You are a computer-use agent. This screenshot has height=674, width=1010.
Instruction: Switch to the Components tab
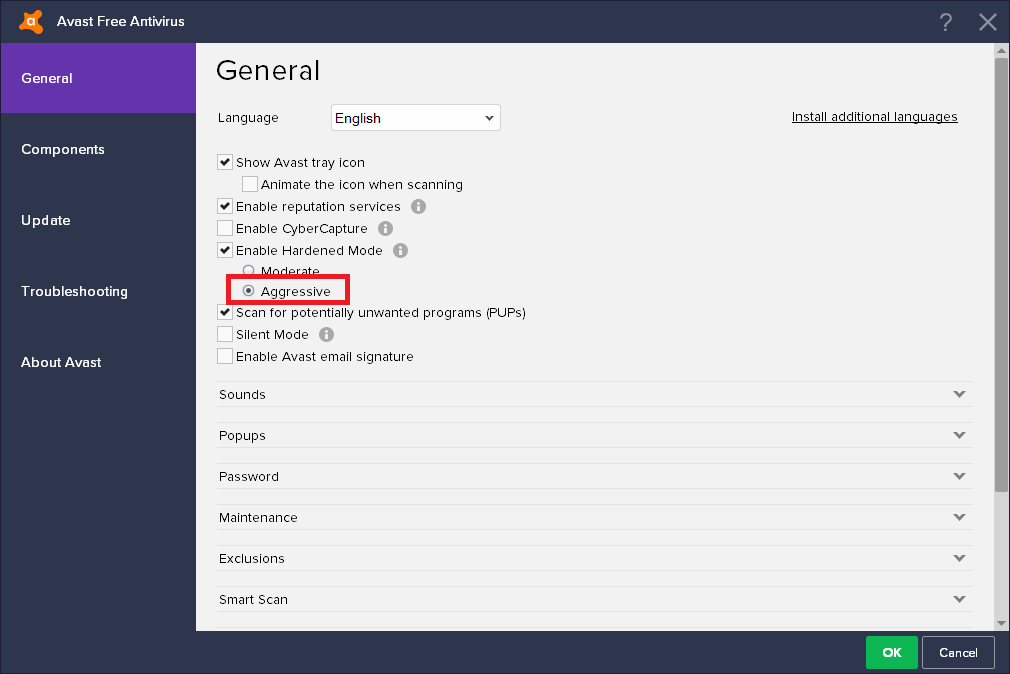(63, 149)
